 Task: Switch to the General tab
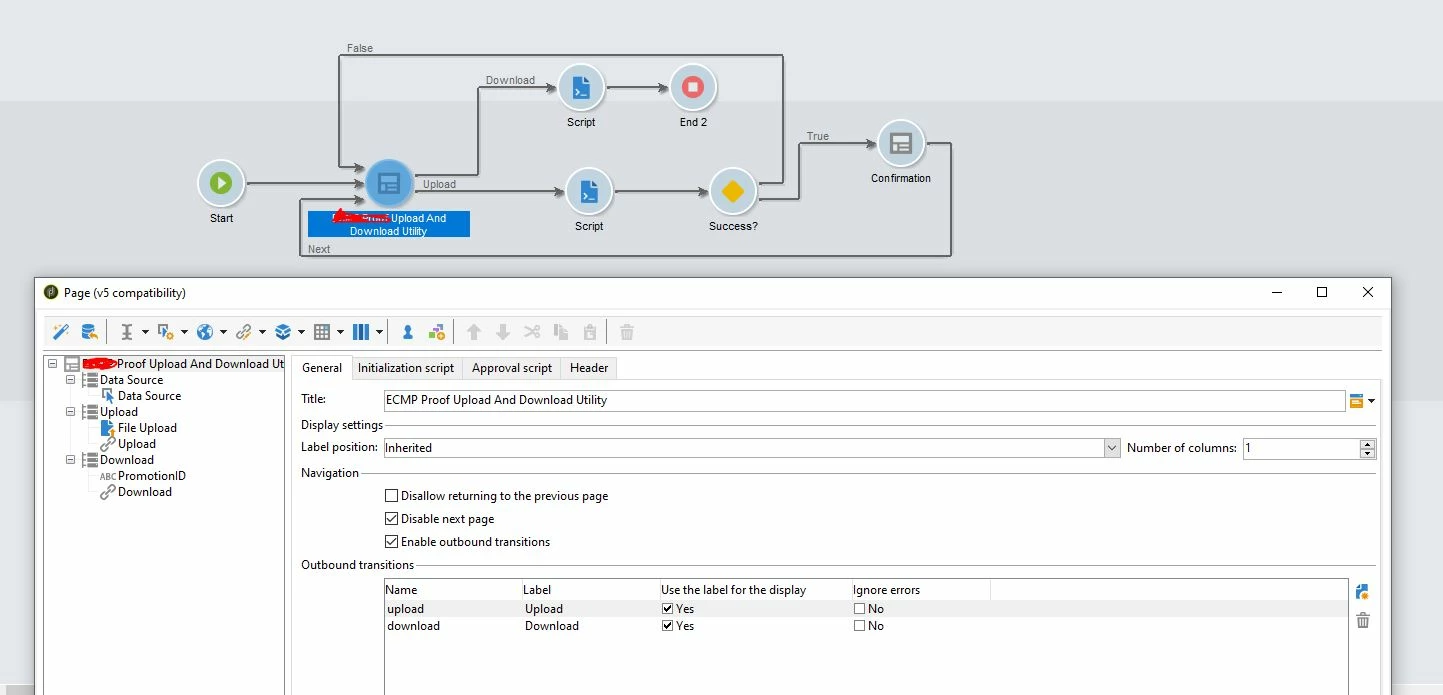coord(322,368)
